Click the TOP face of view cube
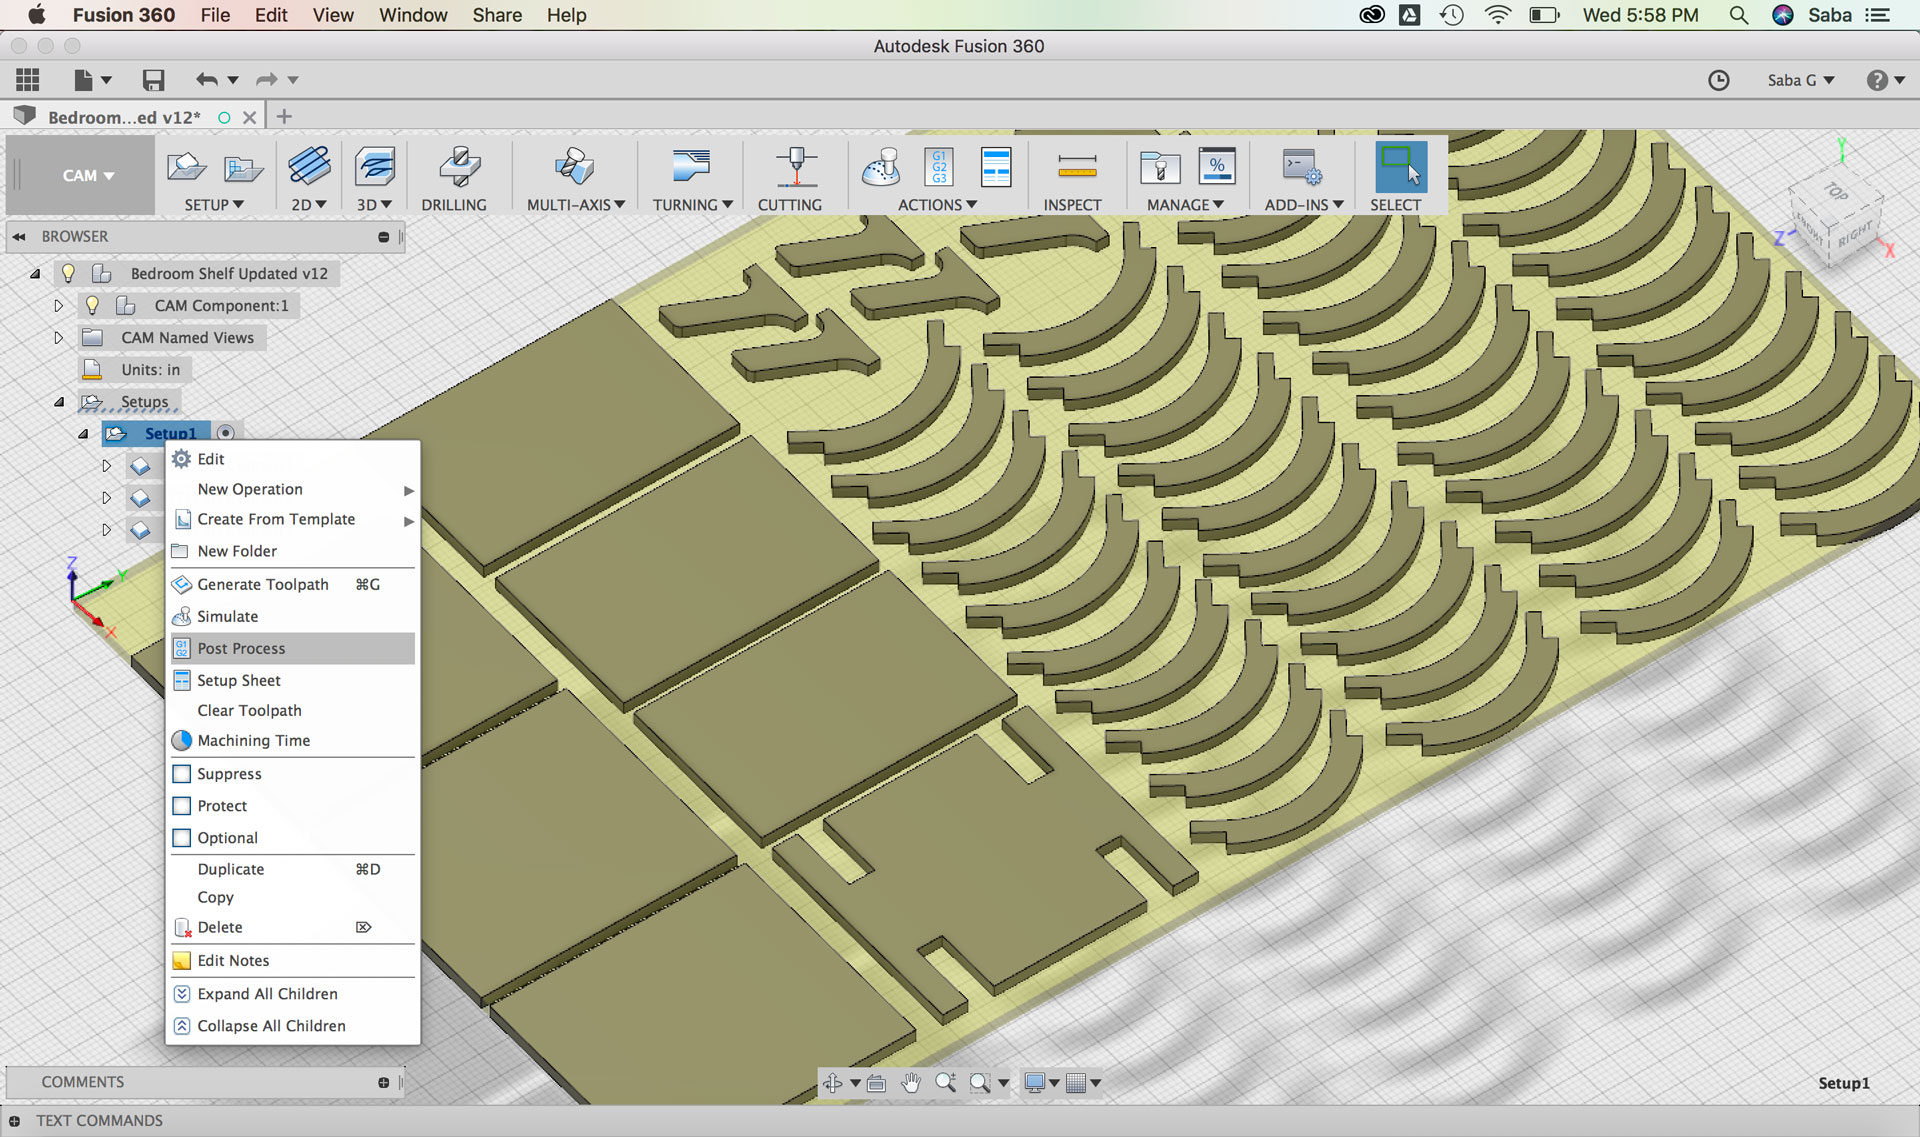 tap(1835, 191)
